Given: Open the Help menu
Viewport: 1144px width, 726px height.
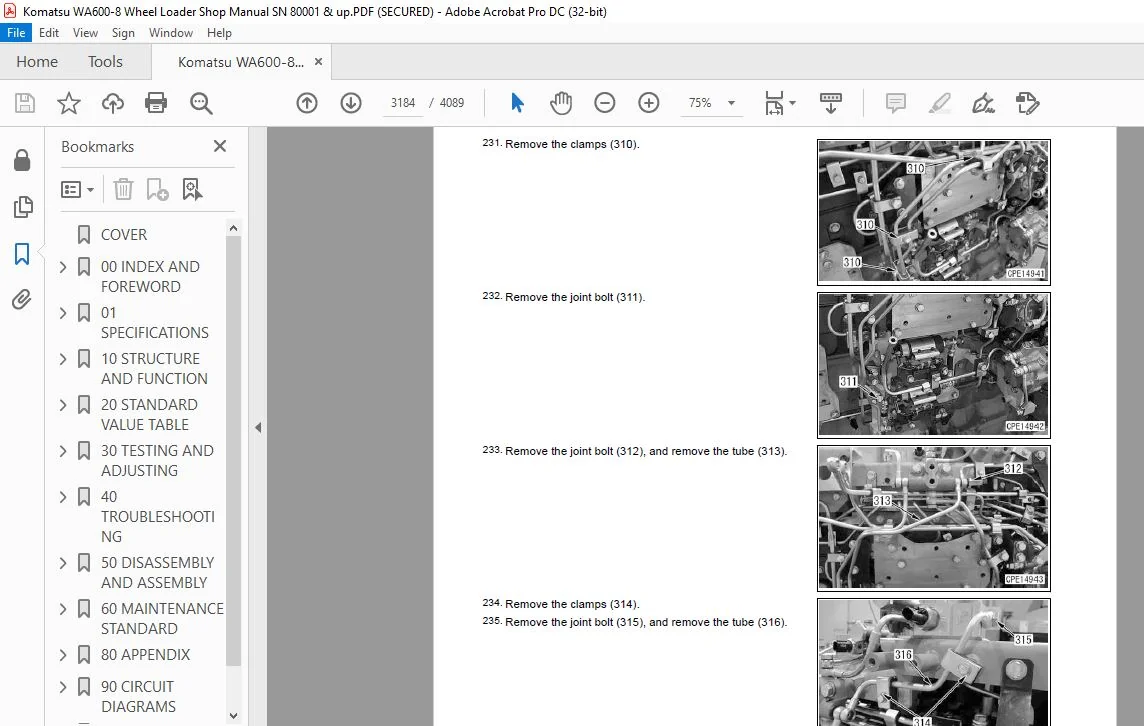Looking at the screenshot, I should (x=219, y=33).
